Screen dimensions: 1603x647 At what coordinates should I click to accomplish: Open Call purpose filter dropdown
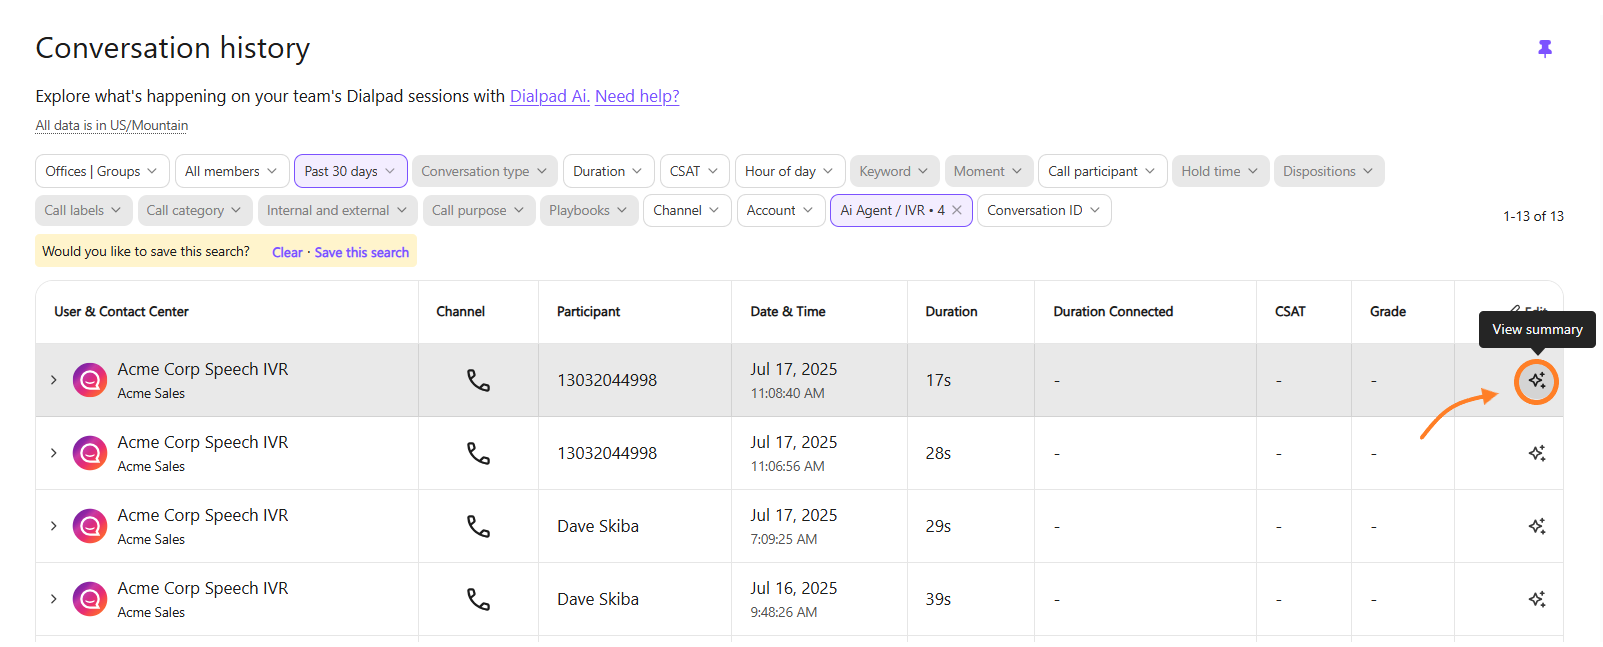coord(479,210)
